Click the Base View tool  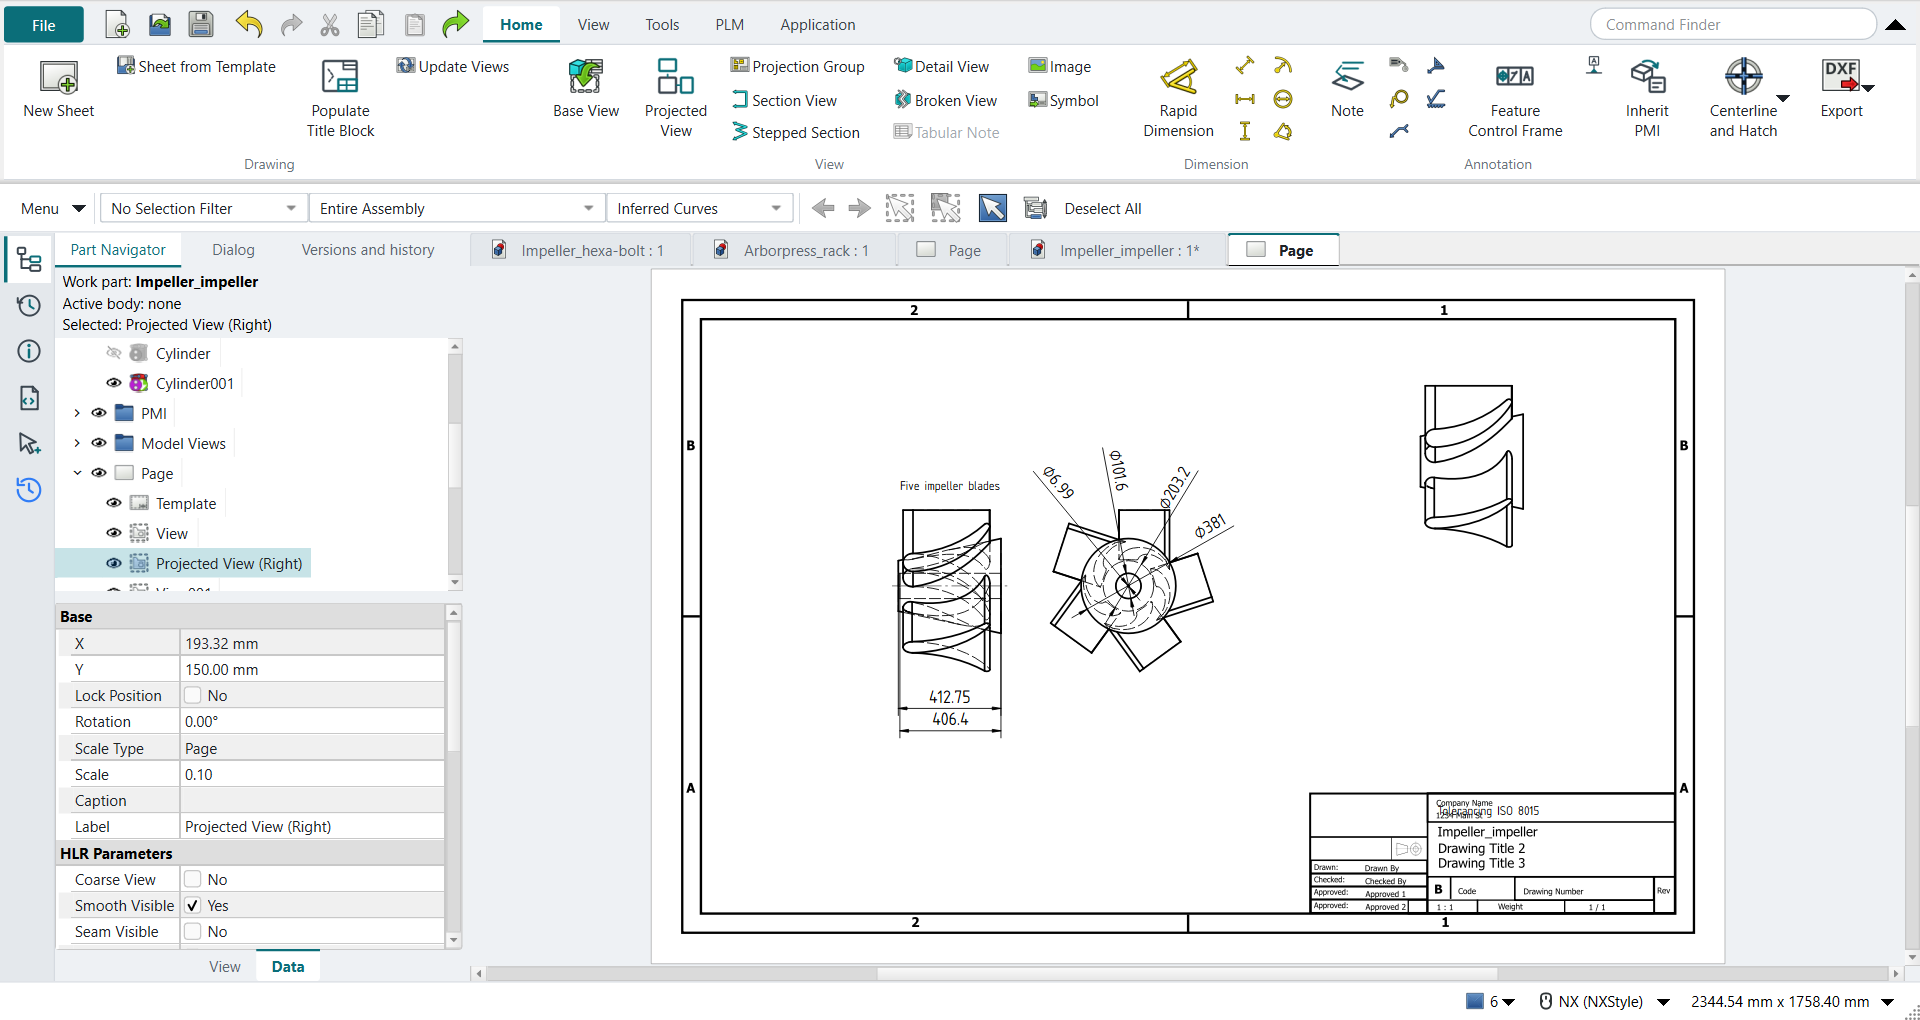[586, 89]
